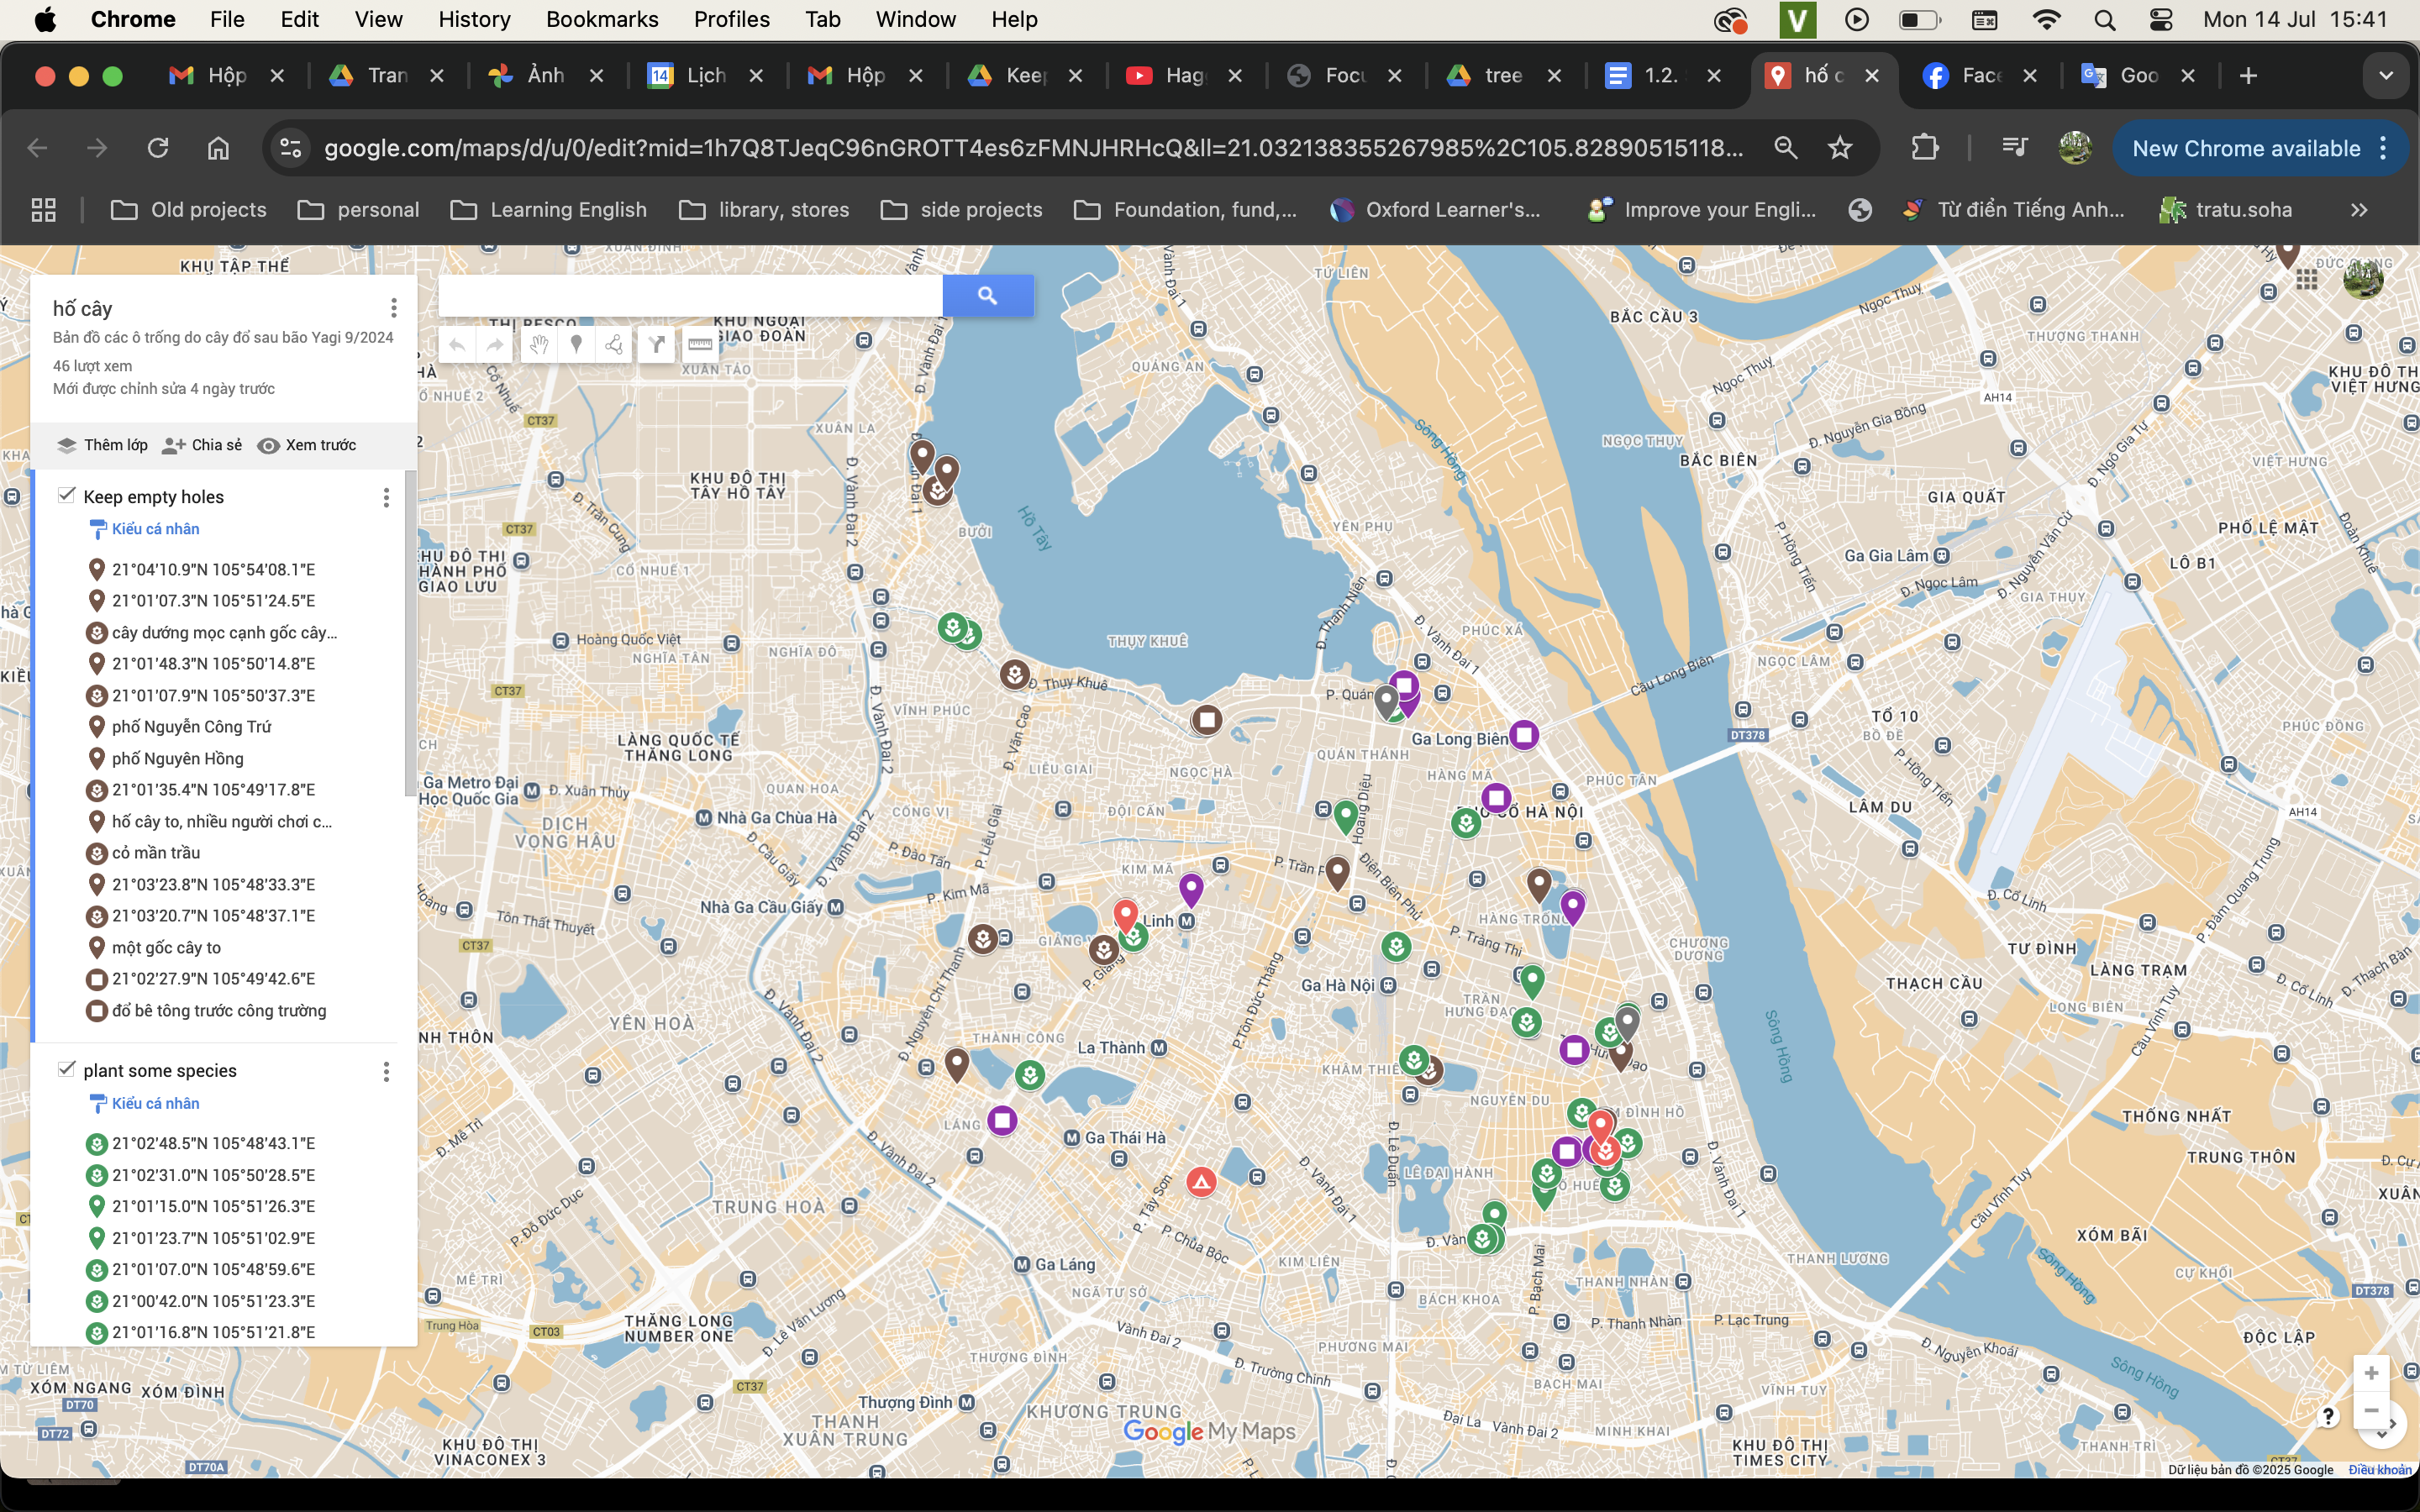Open the Keep empty holes layer options
This screenshot has width=2420, height=1512.
386,497
